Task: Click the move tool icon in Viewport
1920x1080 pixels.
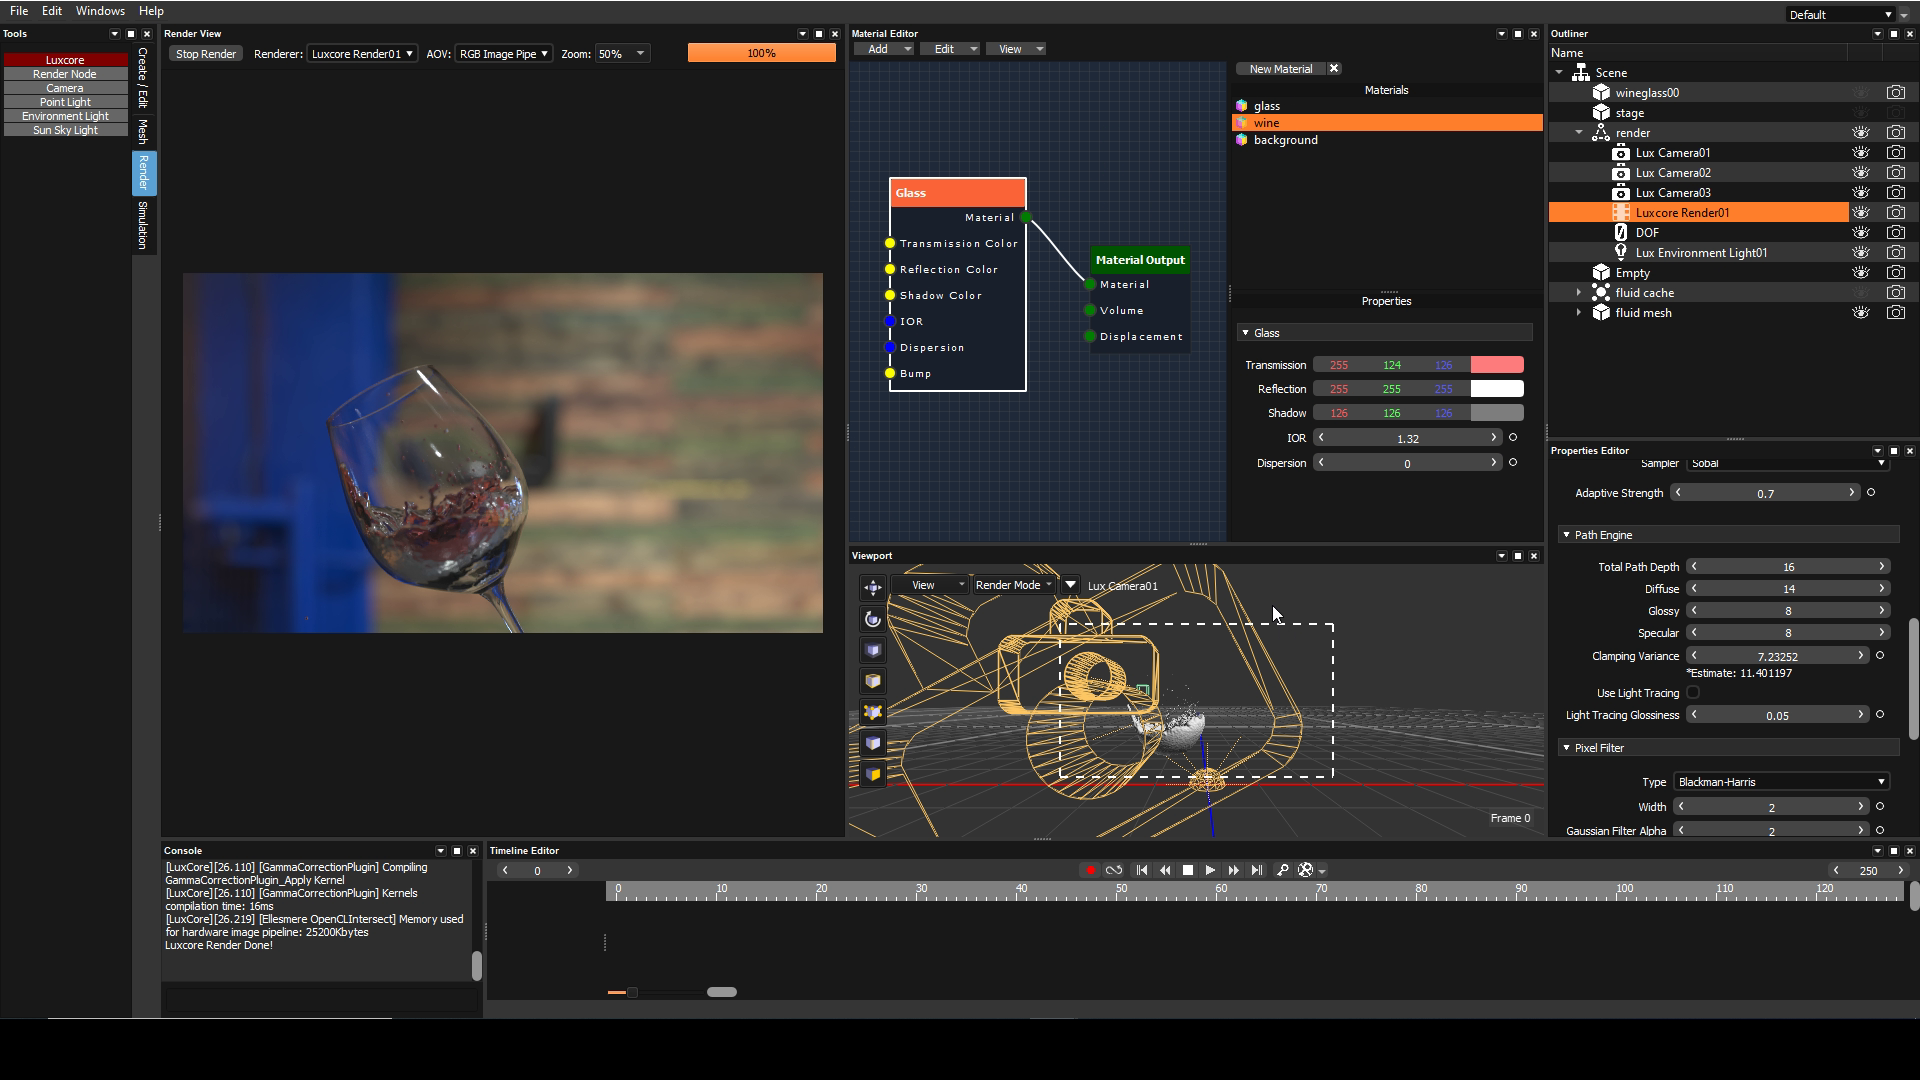Action: pyautogui.click(x=873, y=588)
